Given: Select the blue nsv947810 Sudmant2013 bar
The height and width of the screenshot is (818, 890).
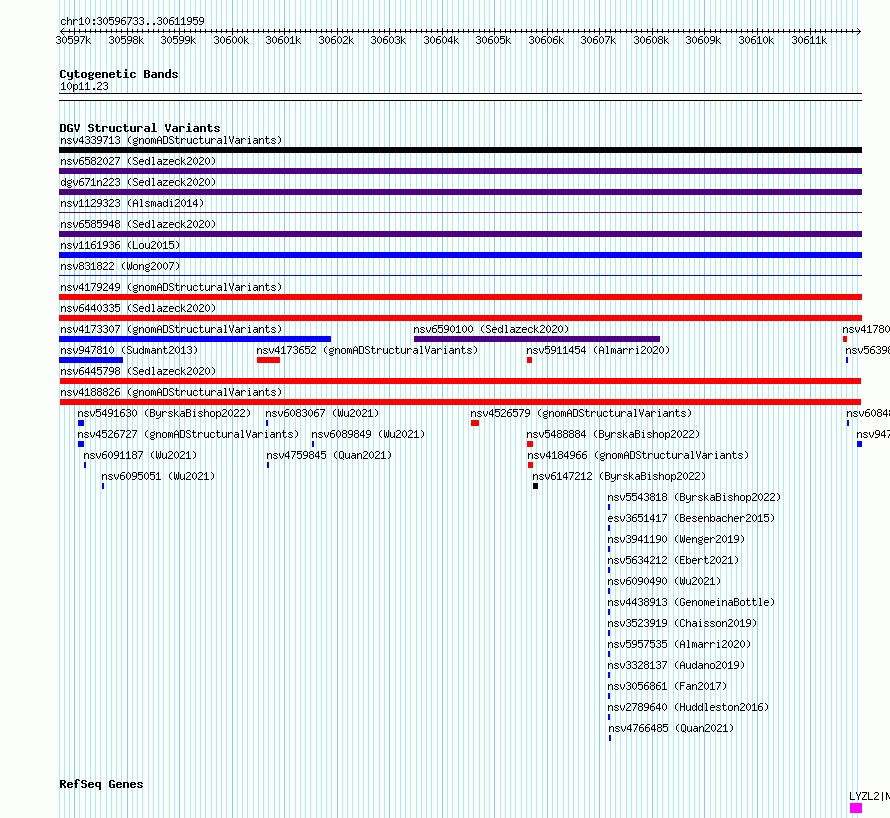Looking at the screenshot, I should (x=90, y=360).
